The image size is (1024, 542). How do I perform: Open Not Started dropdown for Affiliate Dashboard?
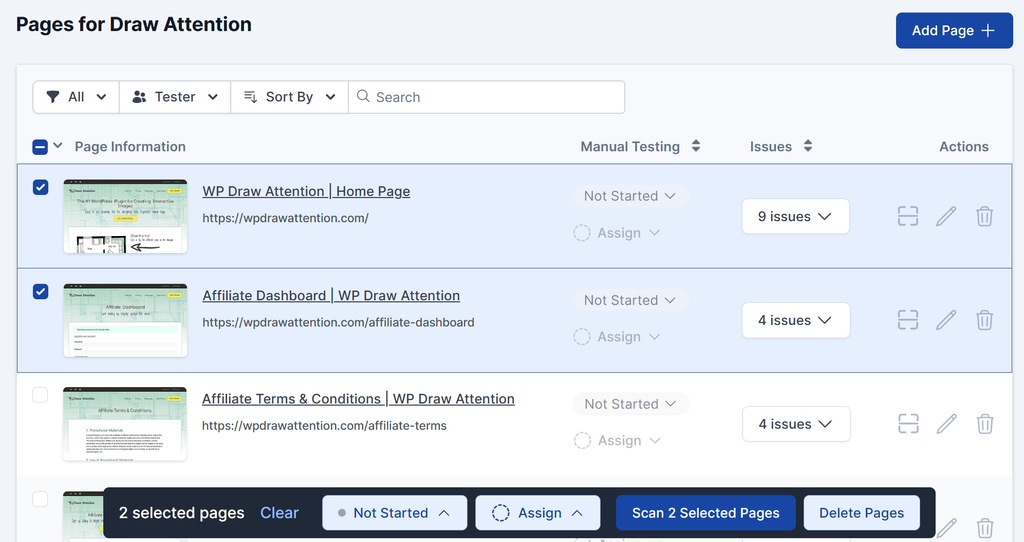(630, 300)
